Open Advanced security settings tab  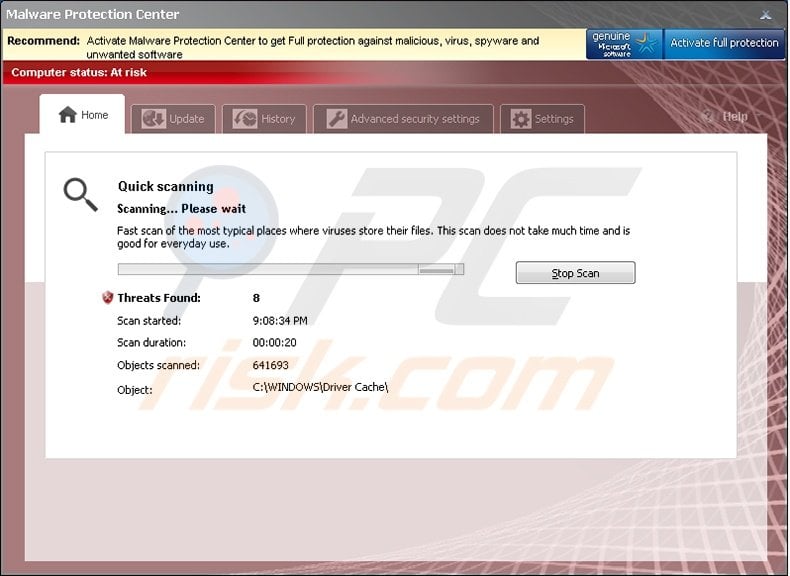pyautogui.click(x=403, y=119)
